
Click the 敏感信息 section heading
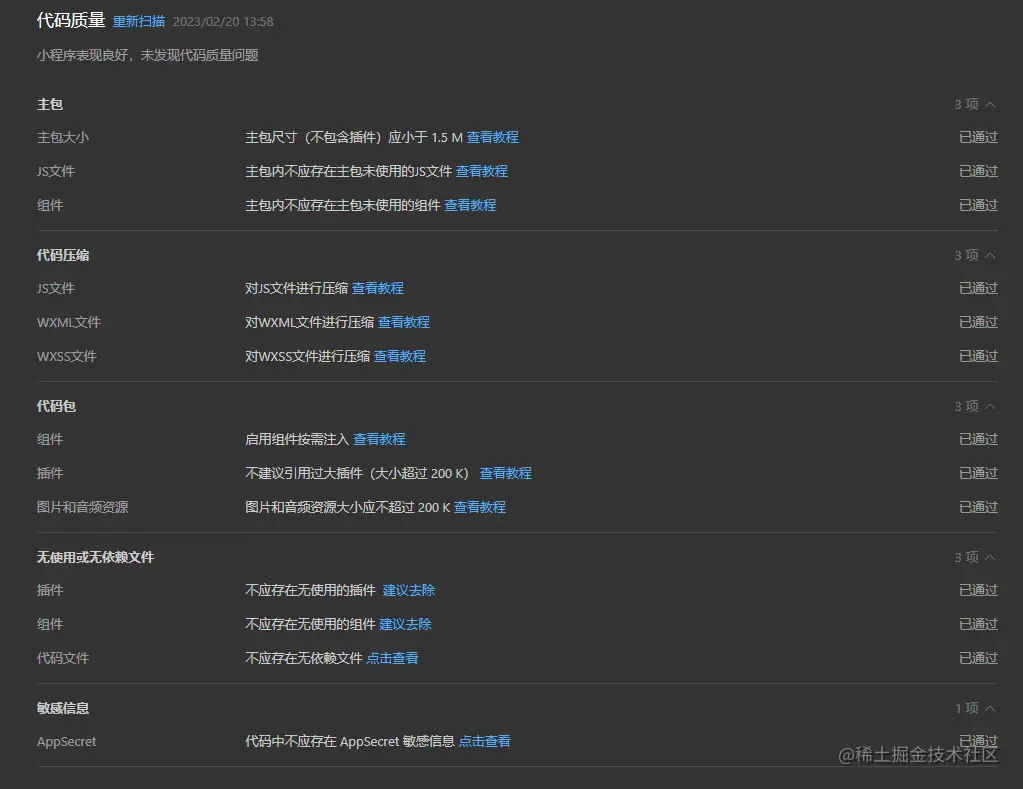(63, 708)
